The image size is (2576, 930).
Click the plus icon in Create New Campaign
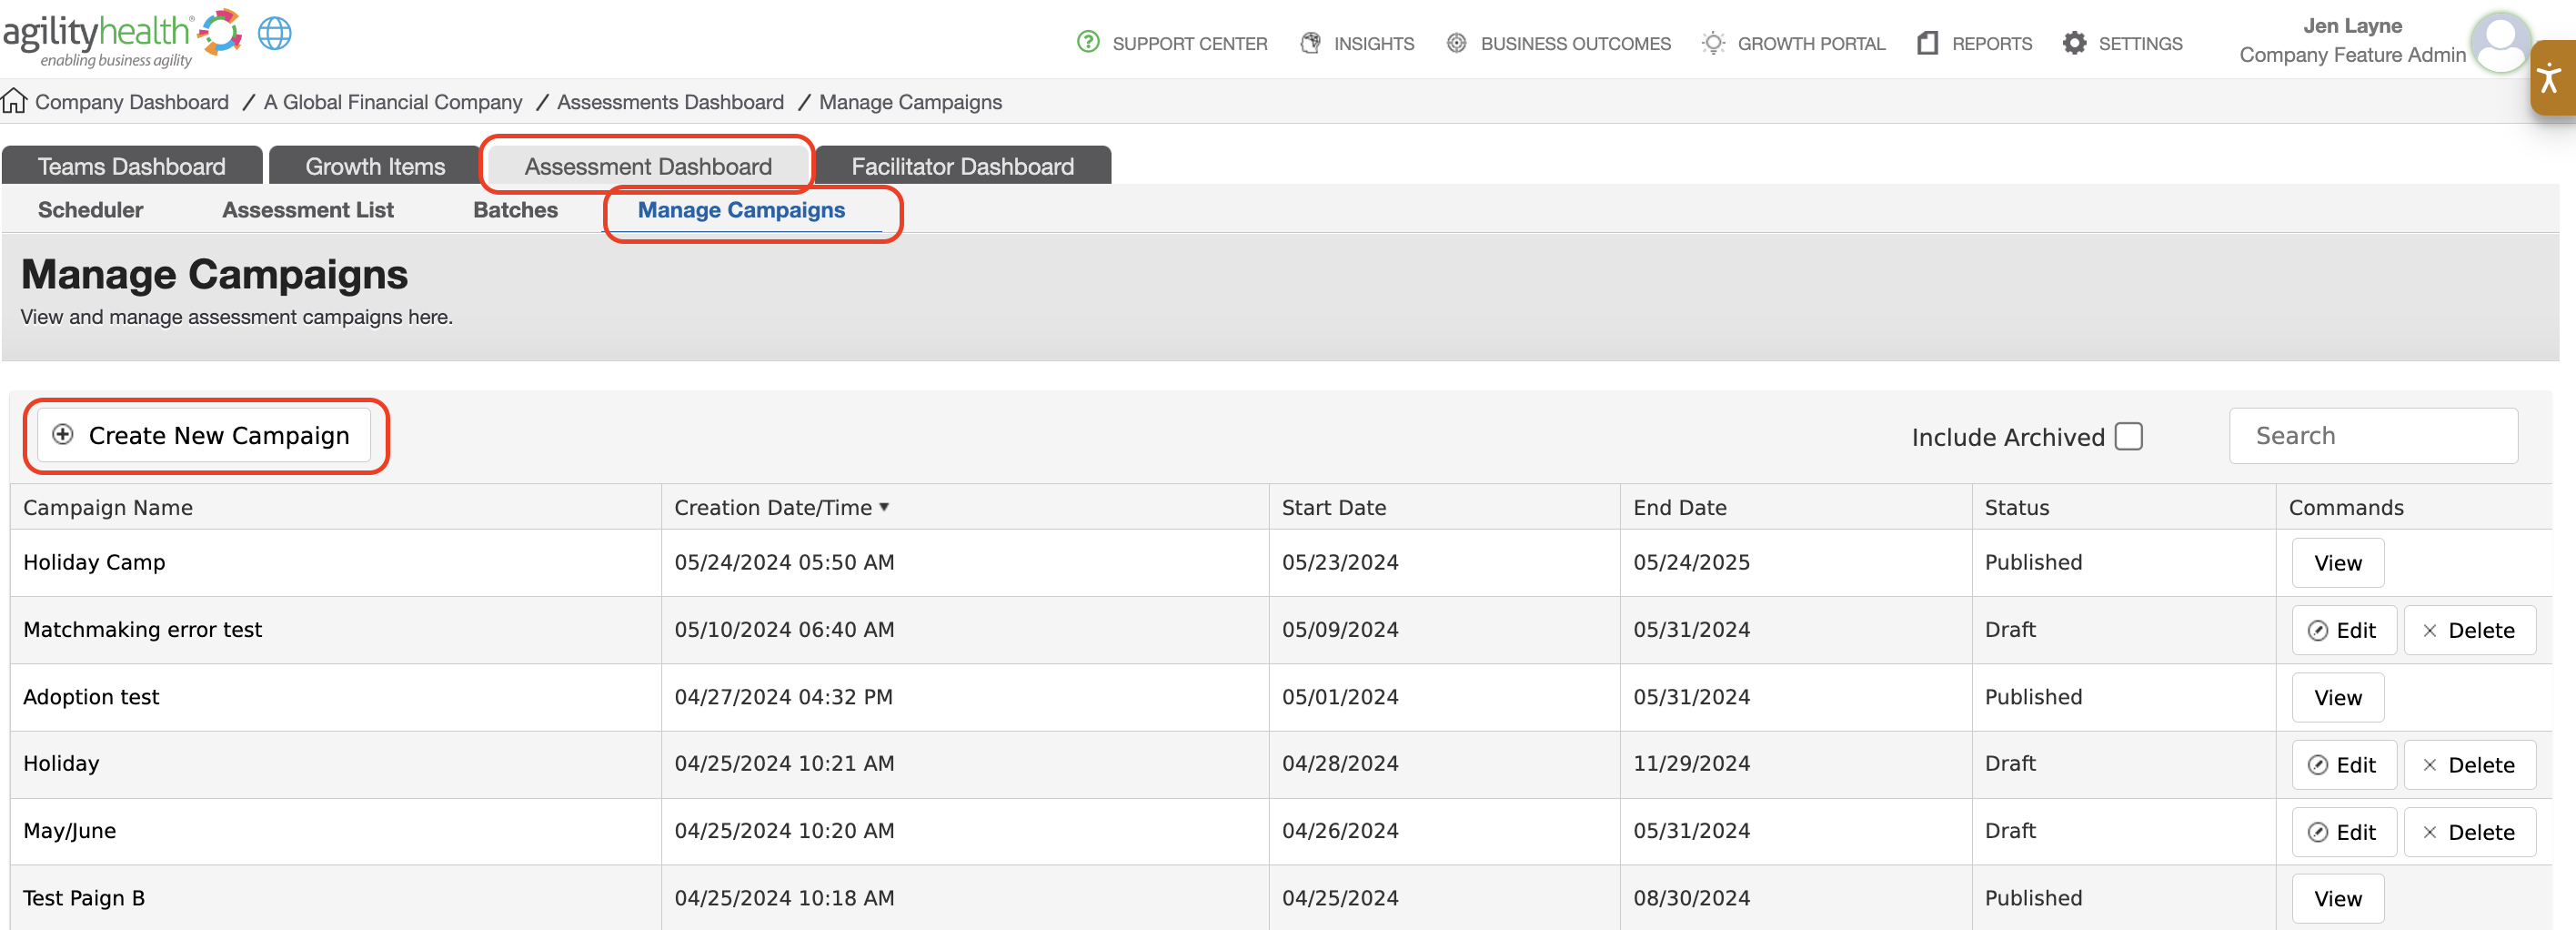[x=63, y=434]
